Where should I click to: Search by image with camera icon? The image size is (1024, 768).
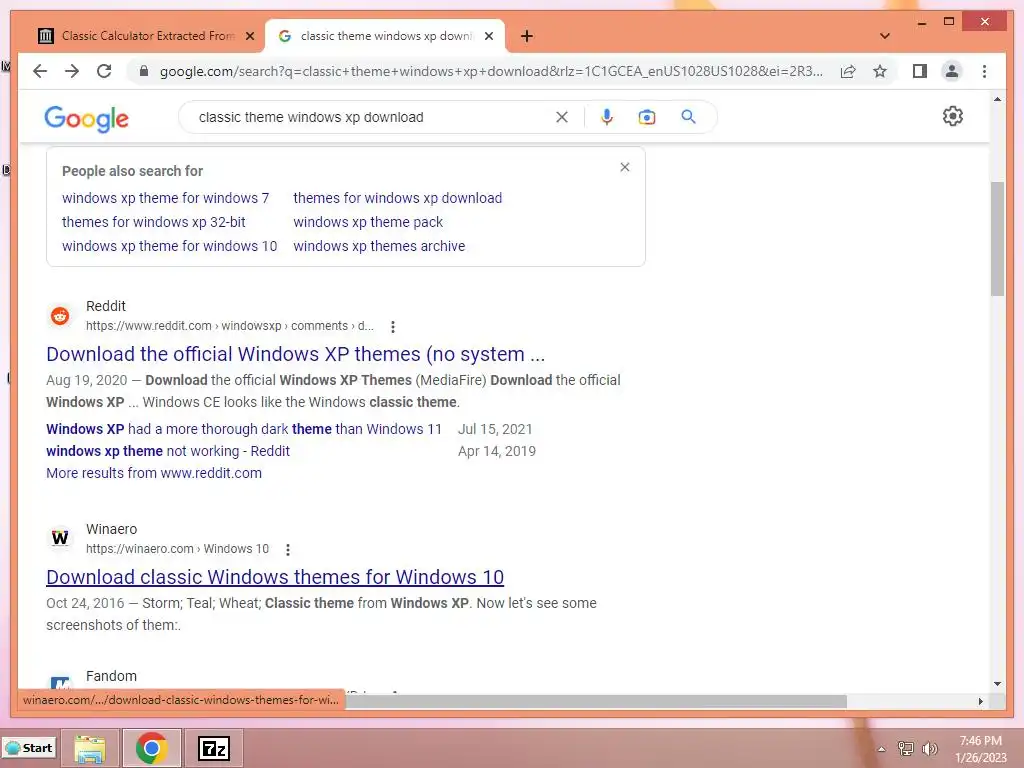coord(647,117)
